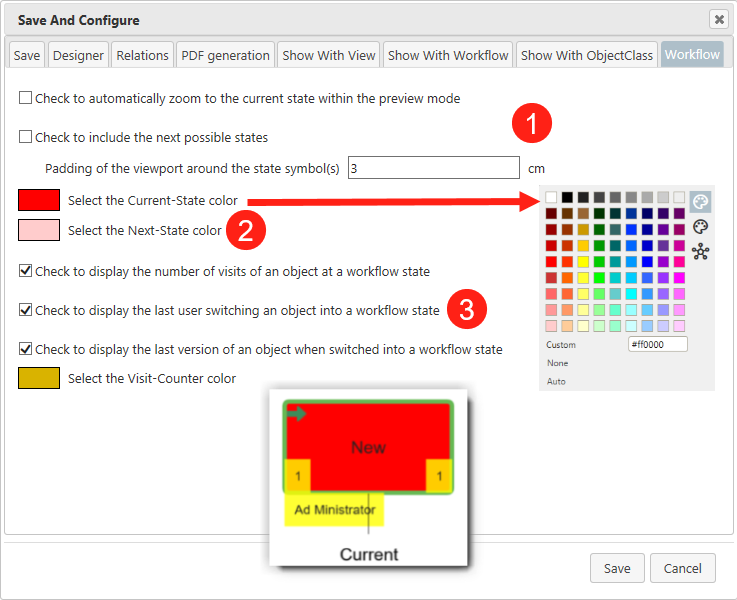Click the outlined palette icon in color picker
This screenshot has width=737, height=600.
(x=700, y=227)
